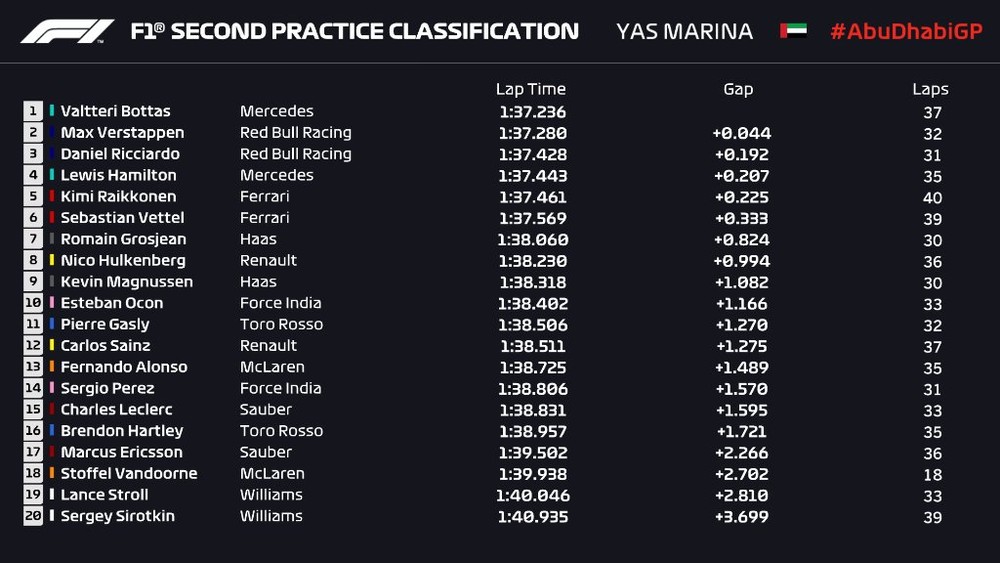Click Esteban Ocon pink team color bar
This screenshot has width=1000, height=563.
(52, 303)
